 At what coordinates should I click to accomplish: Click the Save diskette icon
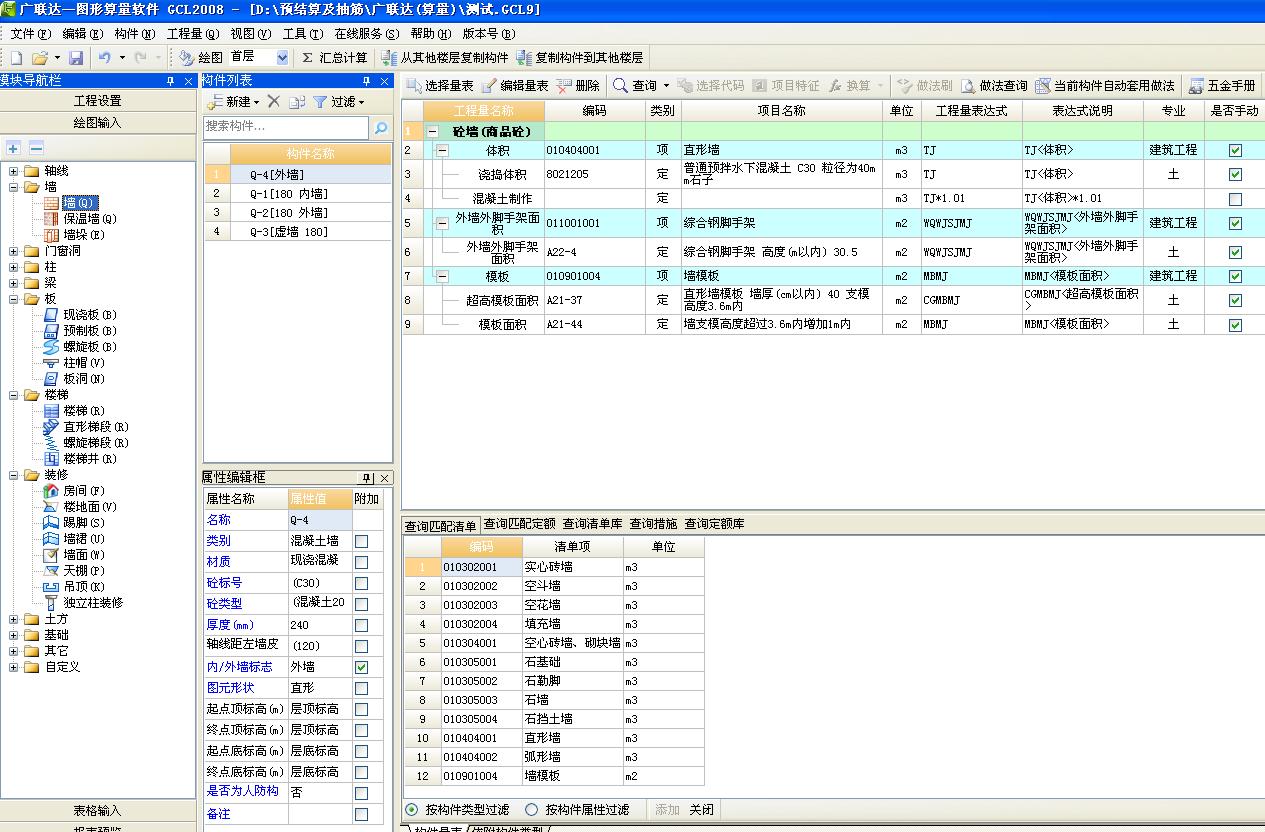click(x=76, y=58)
